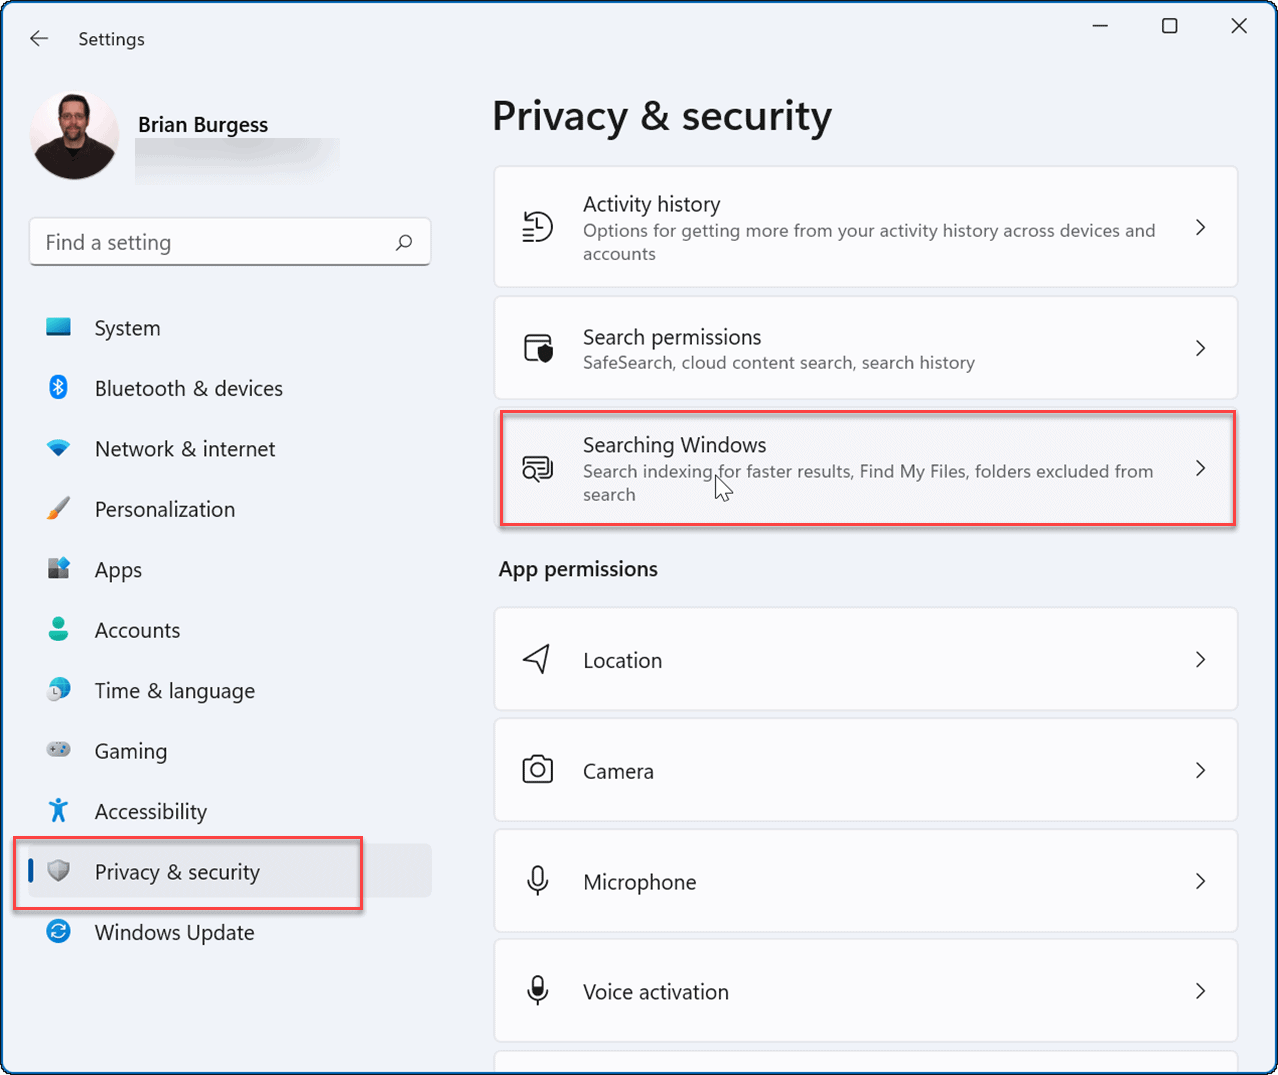Click the Windows Update sync icon

pos(58,932)
